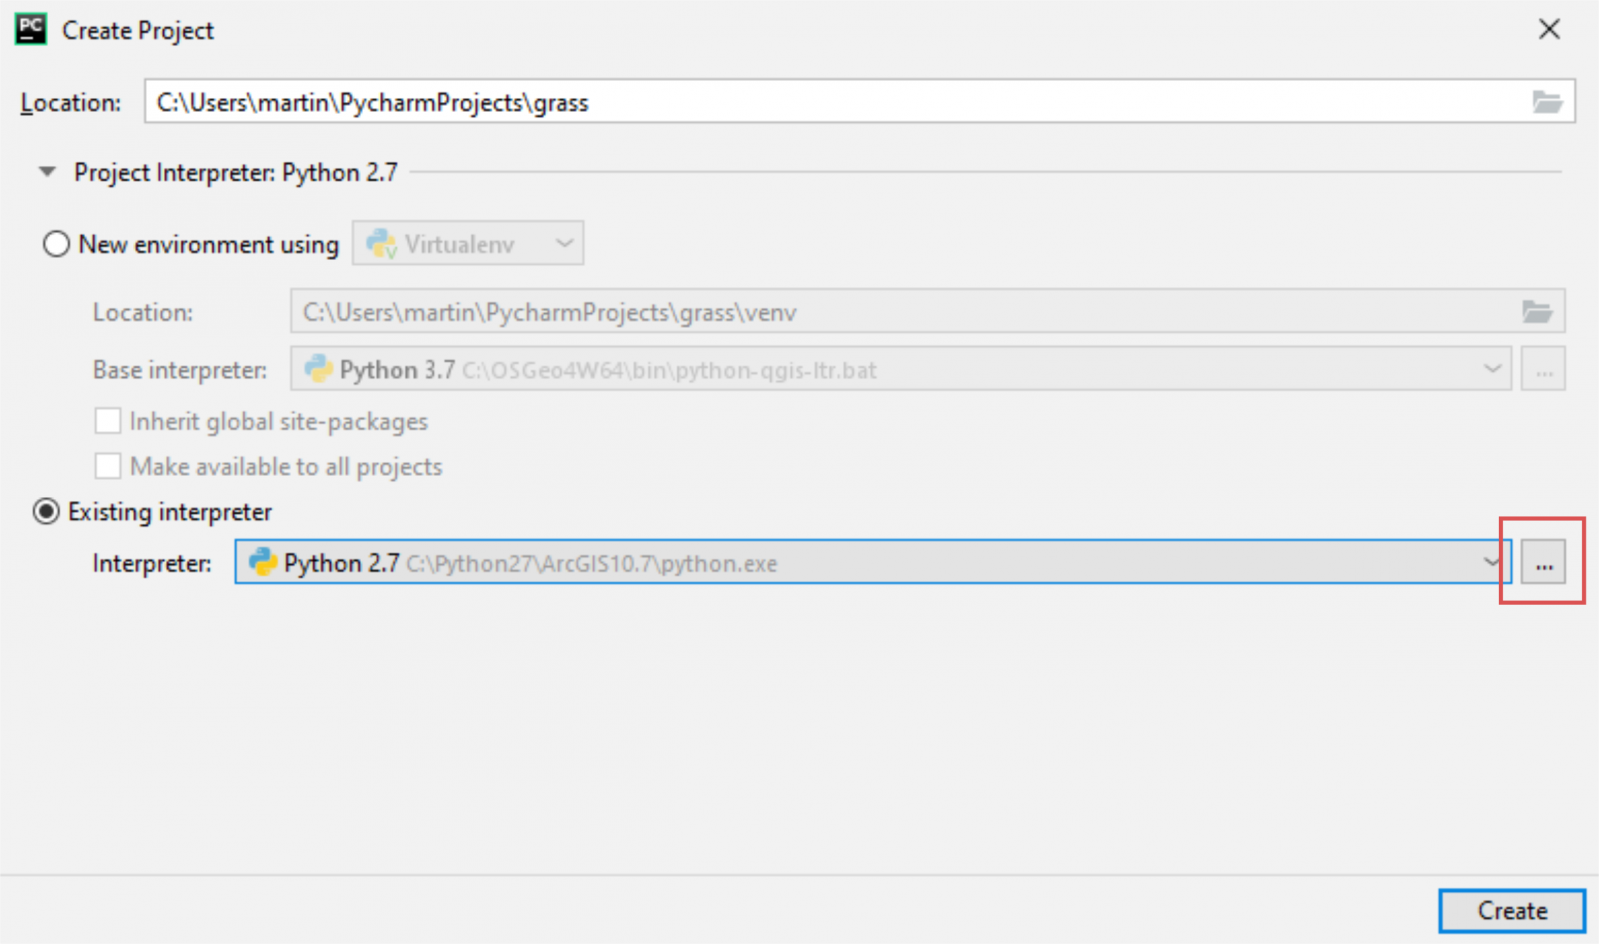The image size is (1599, 944).
Task: Collapse the Project Interpreter section
Action: pos(47,172)
